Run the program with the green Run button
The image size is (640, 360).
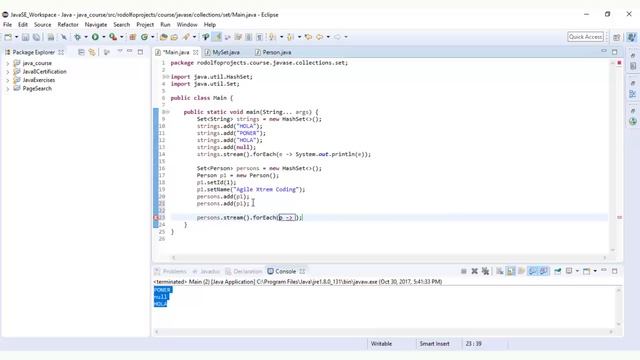click(x=95, y=37)
